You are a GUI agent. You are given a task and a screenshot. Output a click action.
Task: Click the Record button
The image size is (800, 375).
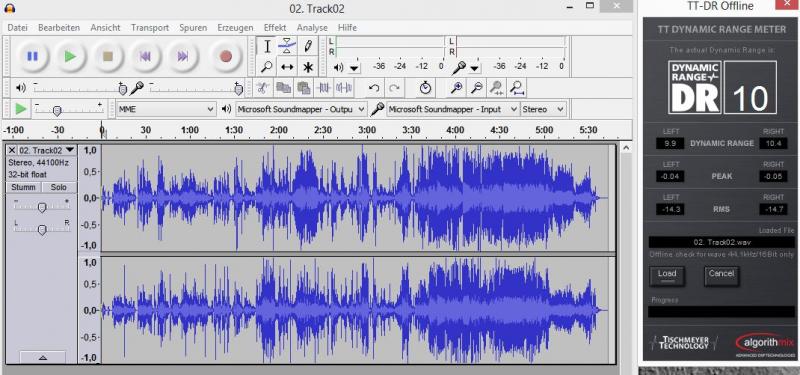[226, 56]
